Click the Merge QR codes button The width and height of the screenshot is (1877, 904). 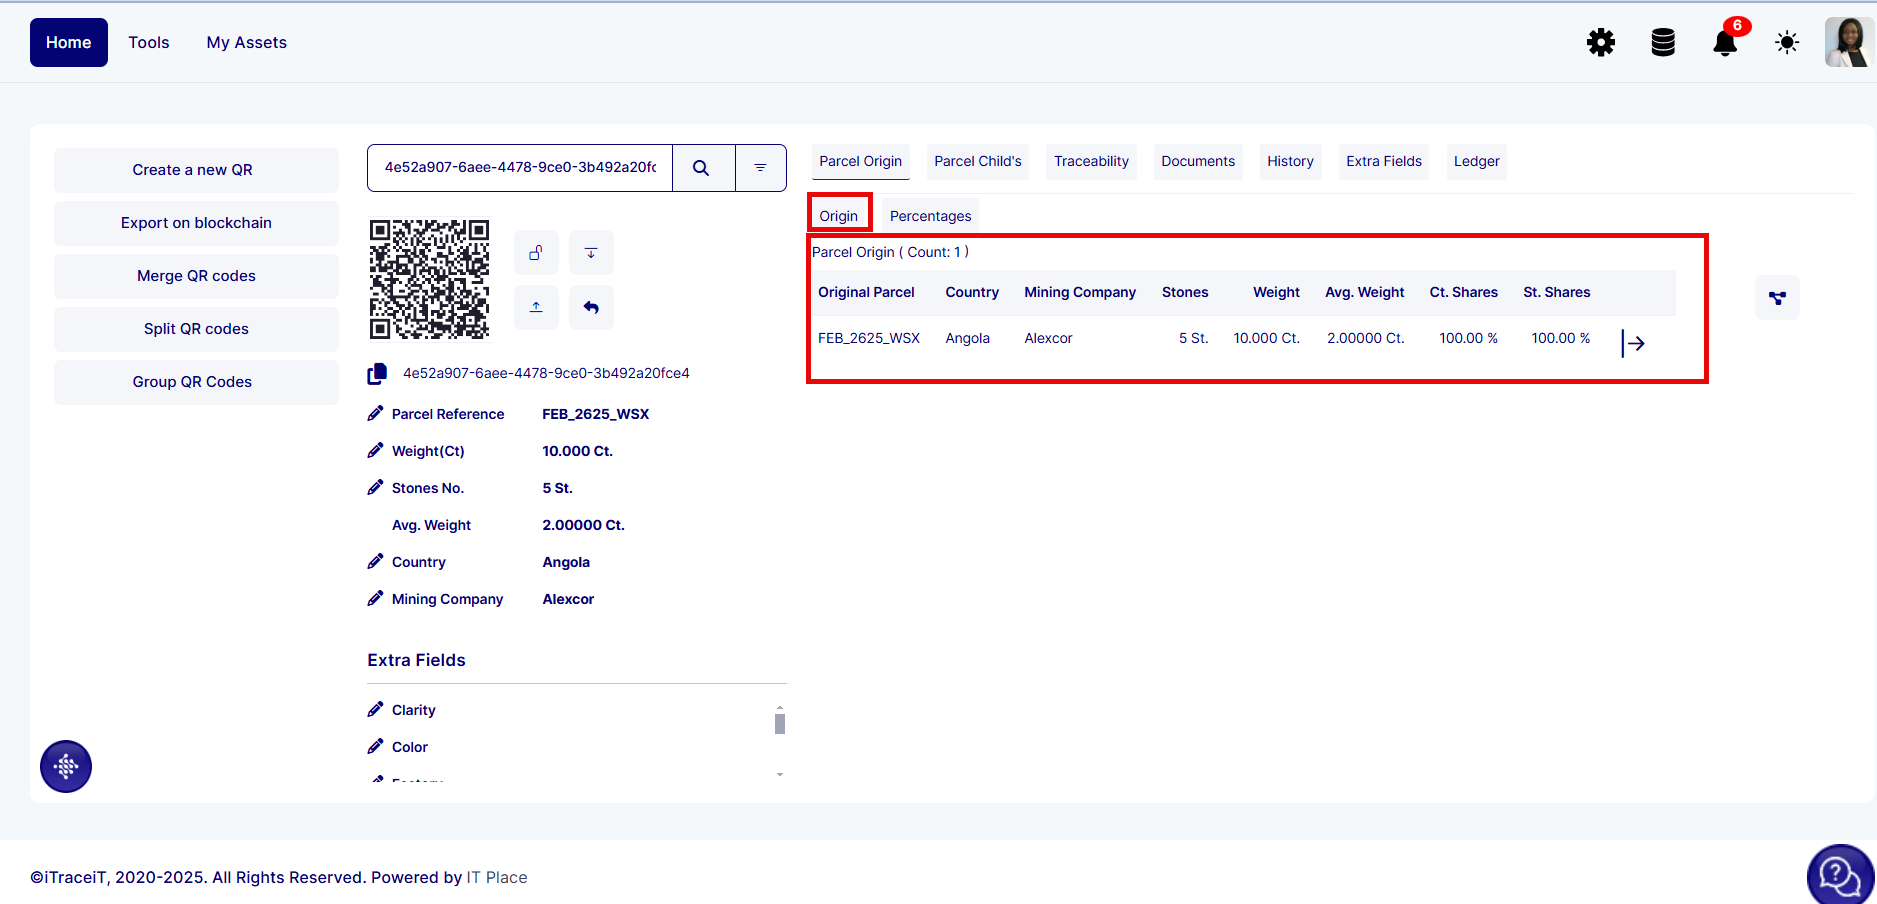click(196, 276)
